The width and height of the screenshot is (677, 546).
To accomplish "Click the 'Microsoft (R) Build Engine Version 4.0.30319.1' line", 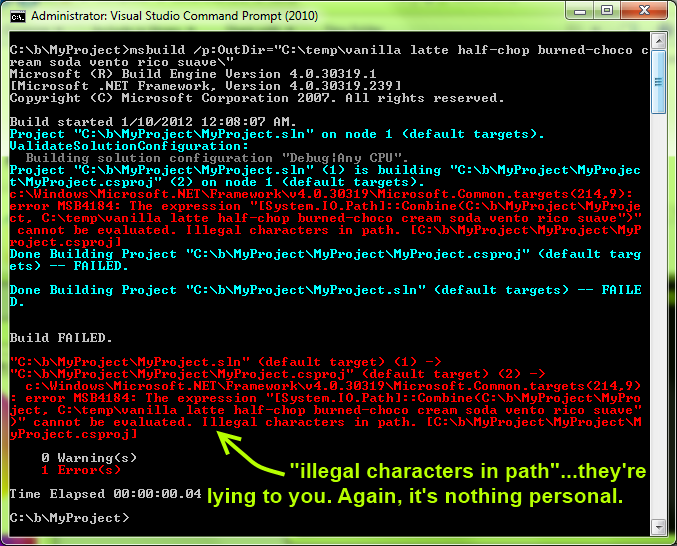I will click(x=193, y=74).
